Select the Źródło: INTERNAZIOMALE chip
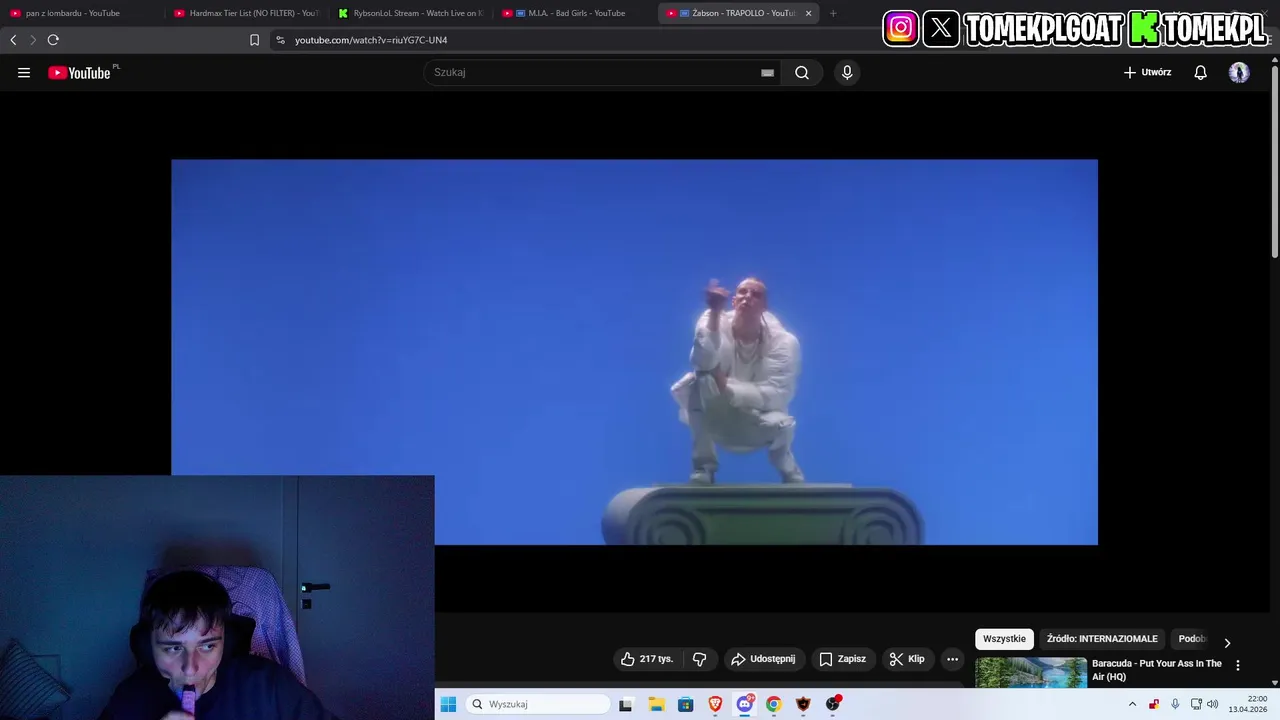 tap(1102, 639)
